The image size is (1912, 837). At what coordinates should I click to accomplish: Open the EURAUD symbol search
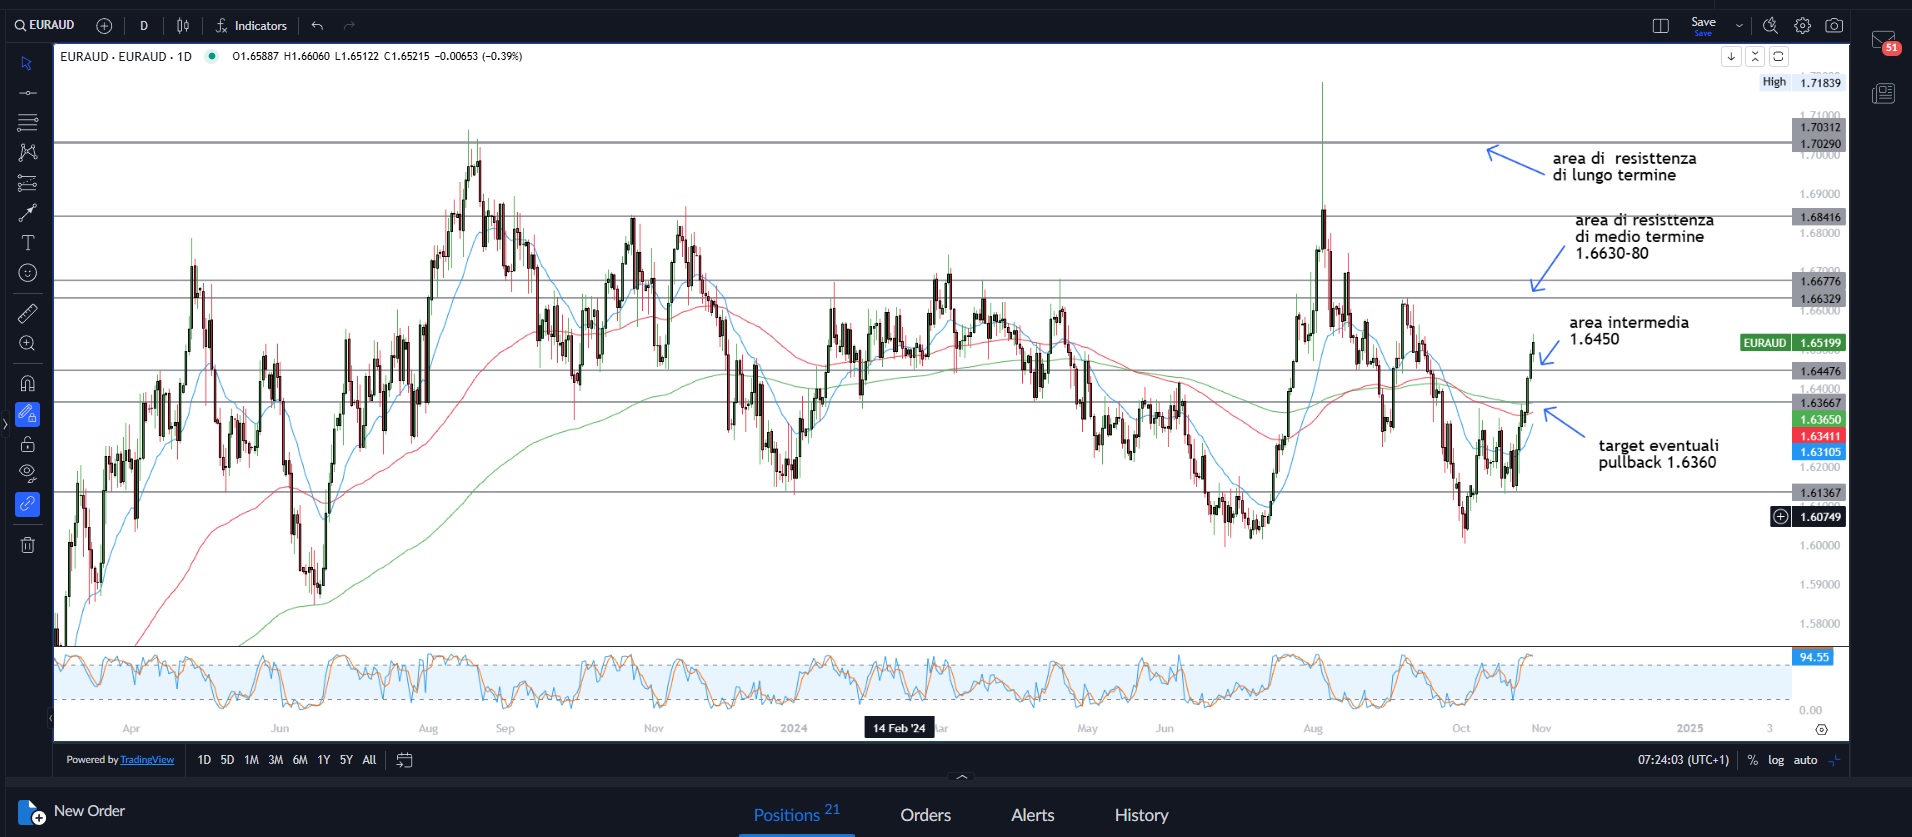click(x=44, y=25)
